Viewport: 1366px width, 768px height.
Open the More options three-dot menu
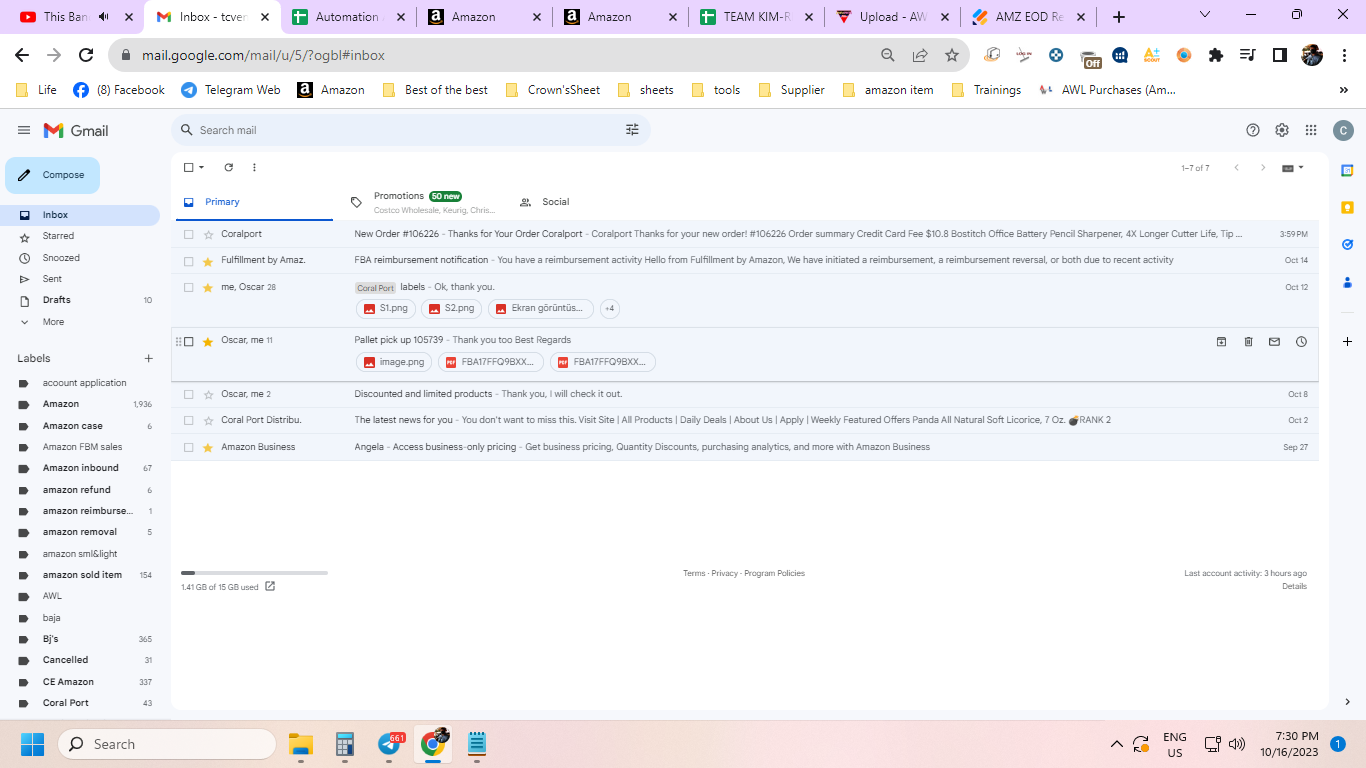pyautogui.click(x=254, y=168)
